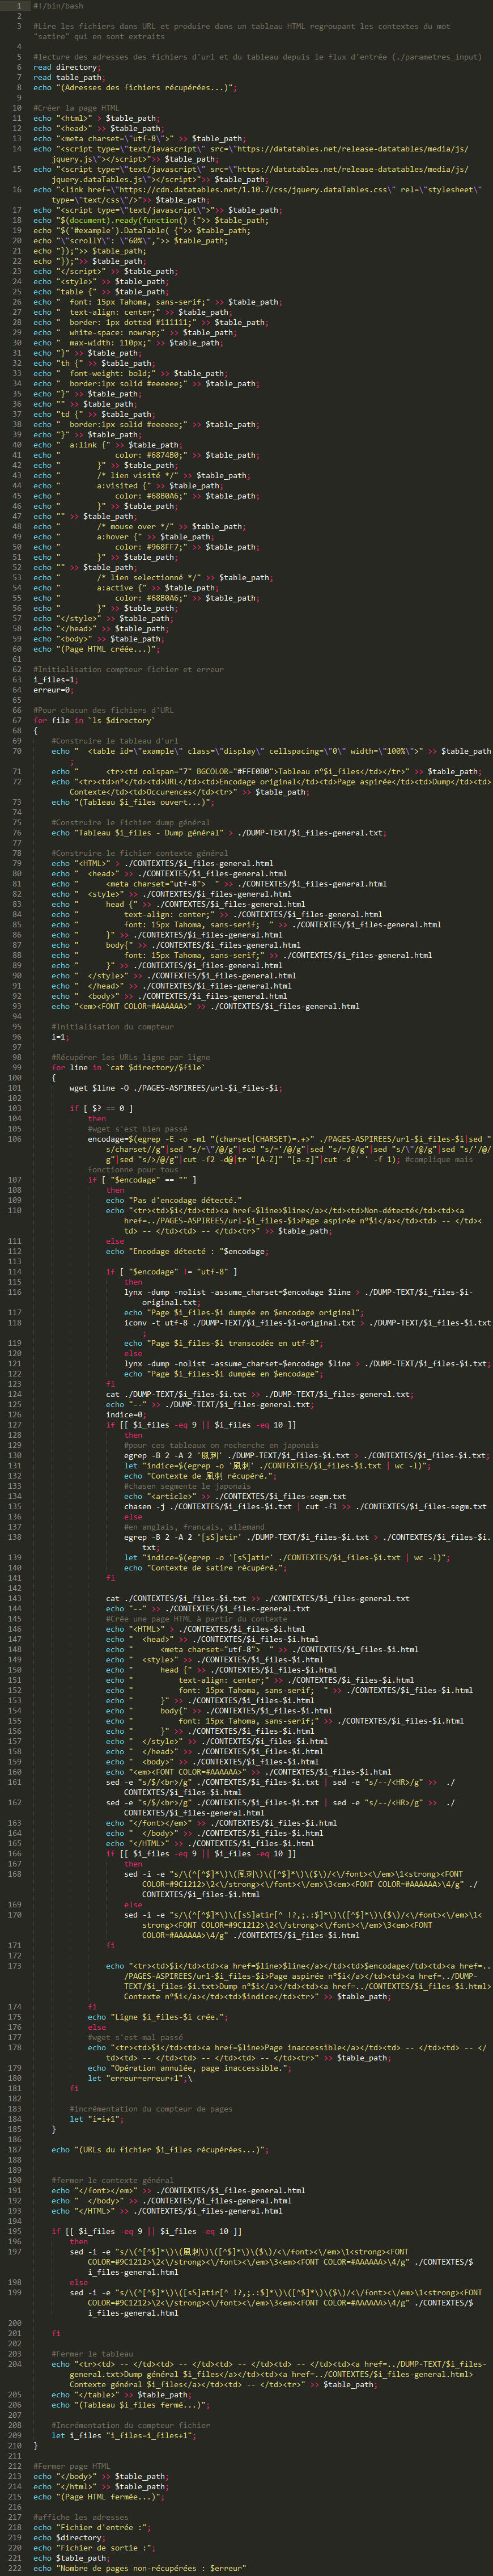
Task: Click line number 222 in the gutter
Action: click(15, 2568)
